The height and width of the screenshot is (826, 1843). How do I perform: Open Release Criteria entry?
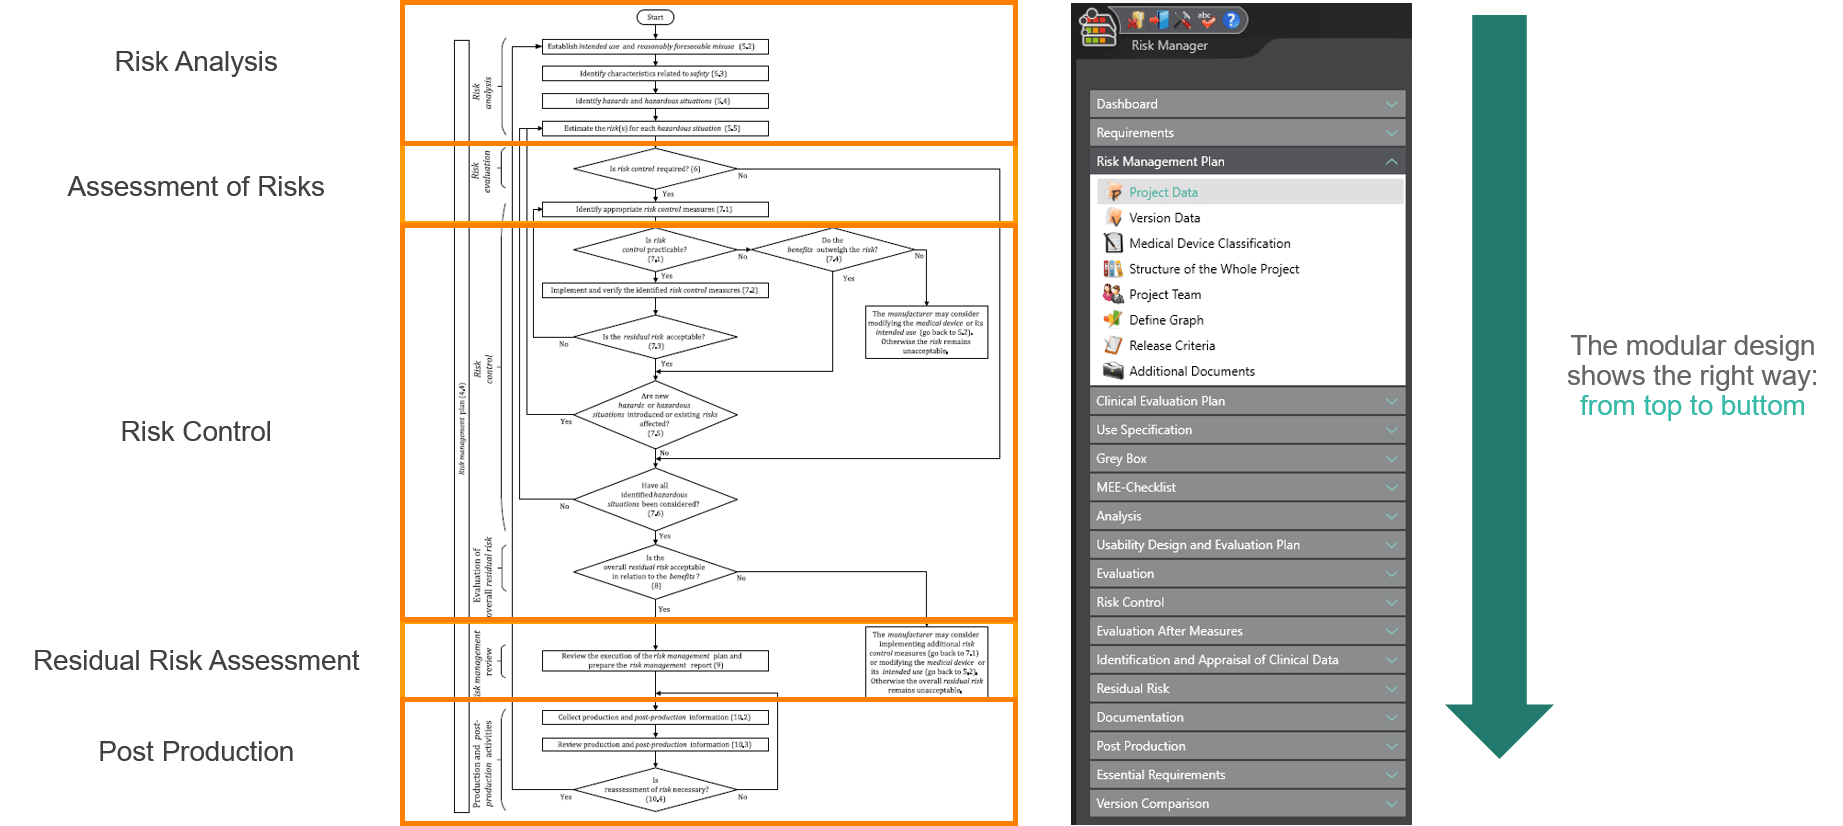tap(1172, 346)
